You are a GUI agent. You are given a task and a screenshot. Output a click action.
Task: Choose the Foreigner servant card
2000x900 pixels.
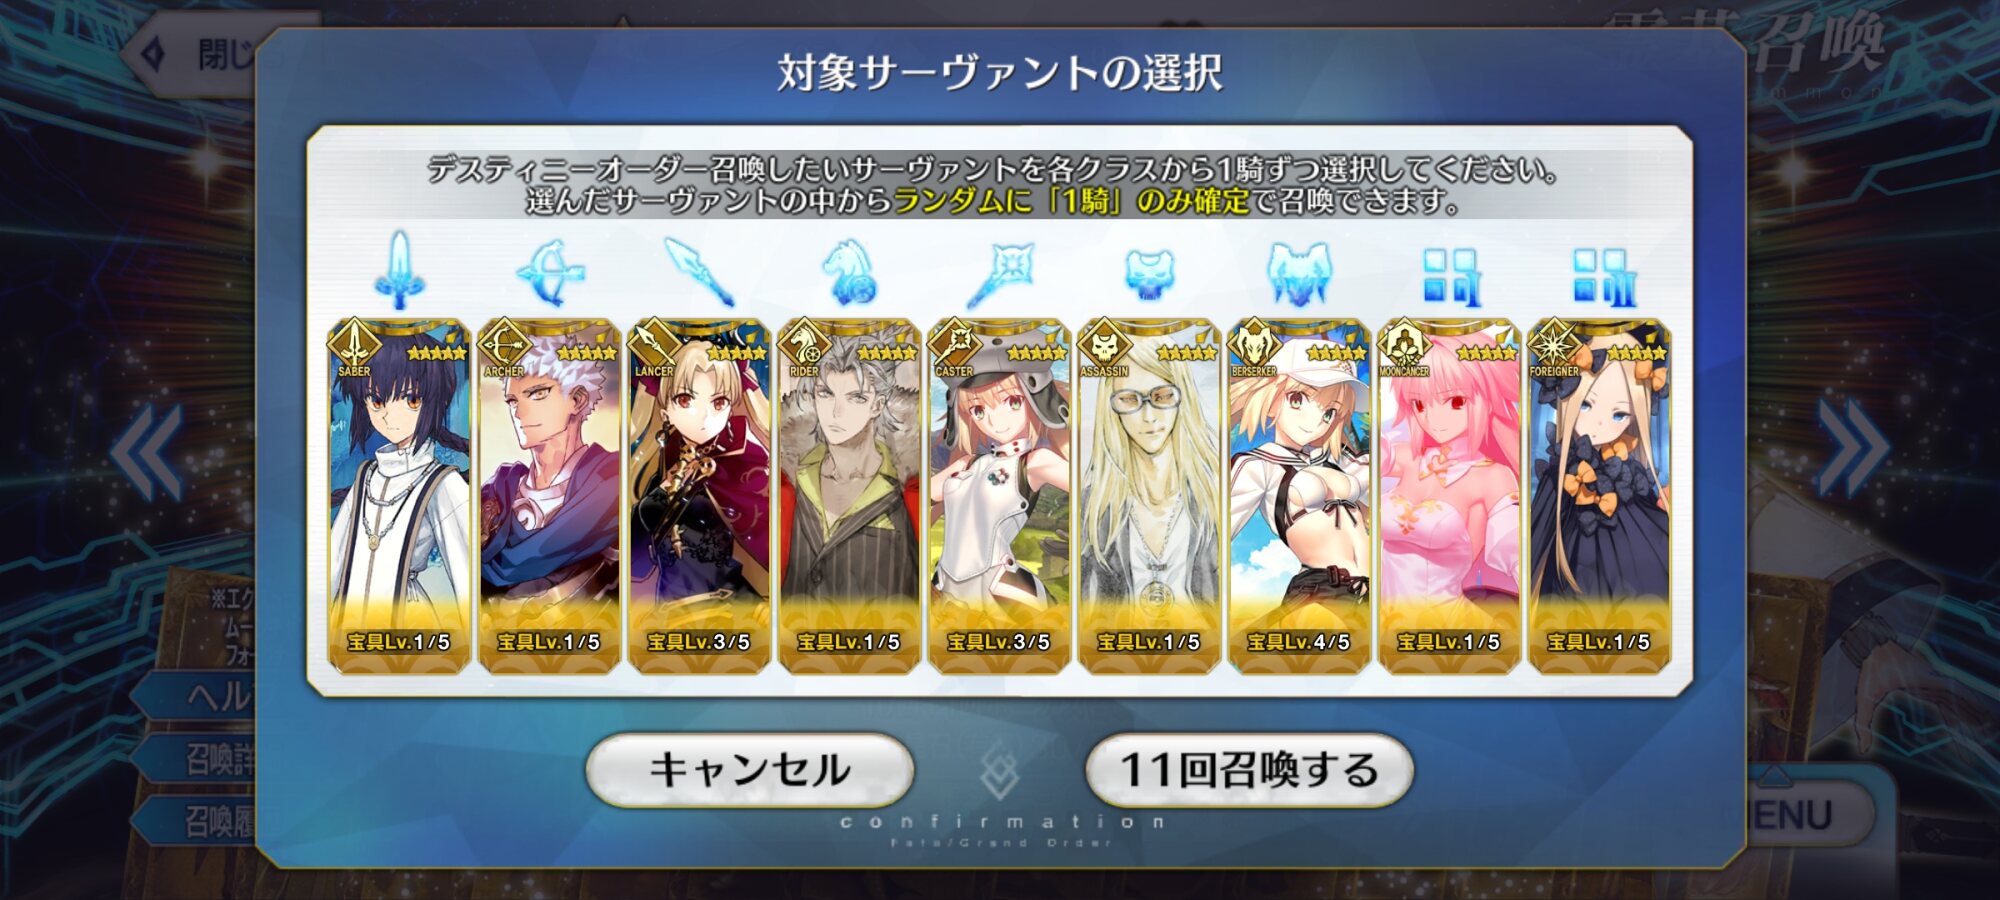[x=1599, y=496]
